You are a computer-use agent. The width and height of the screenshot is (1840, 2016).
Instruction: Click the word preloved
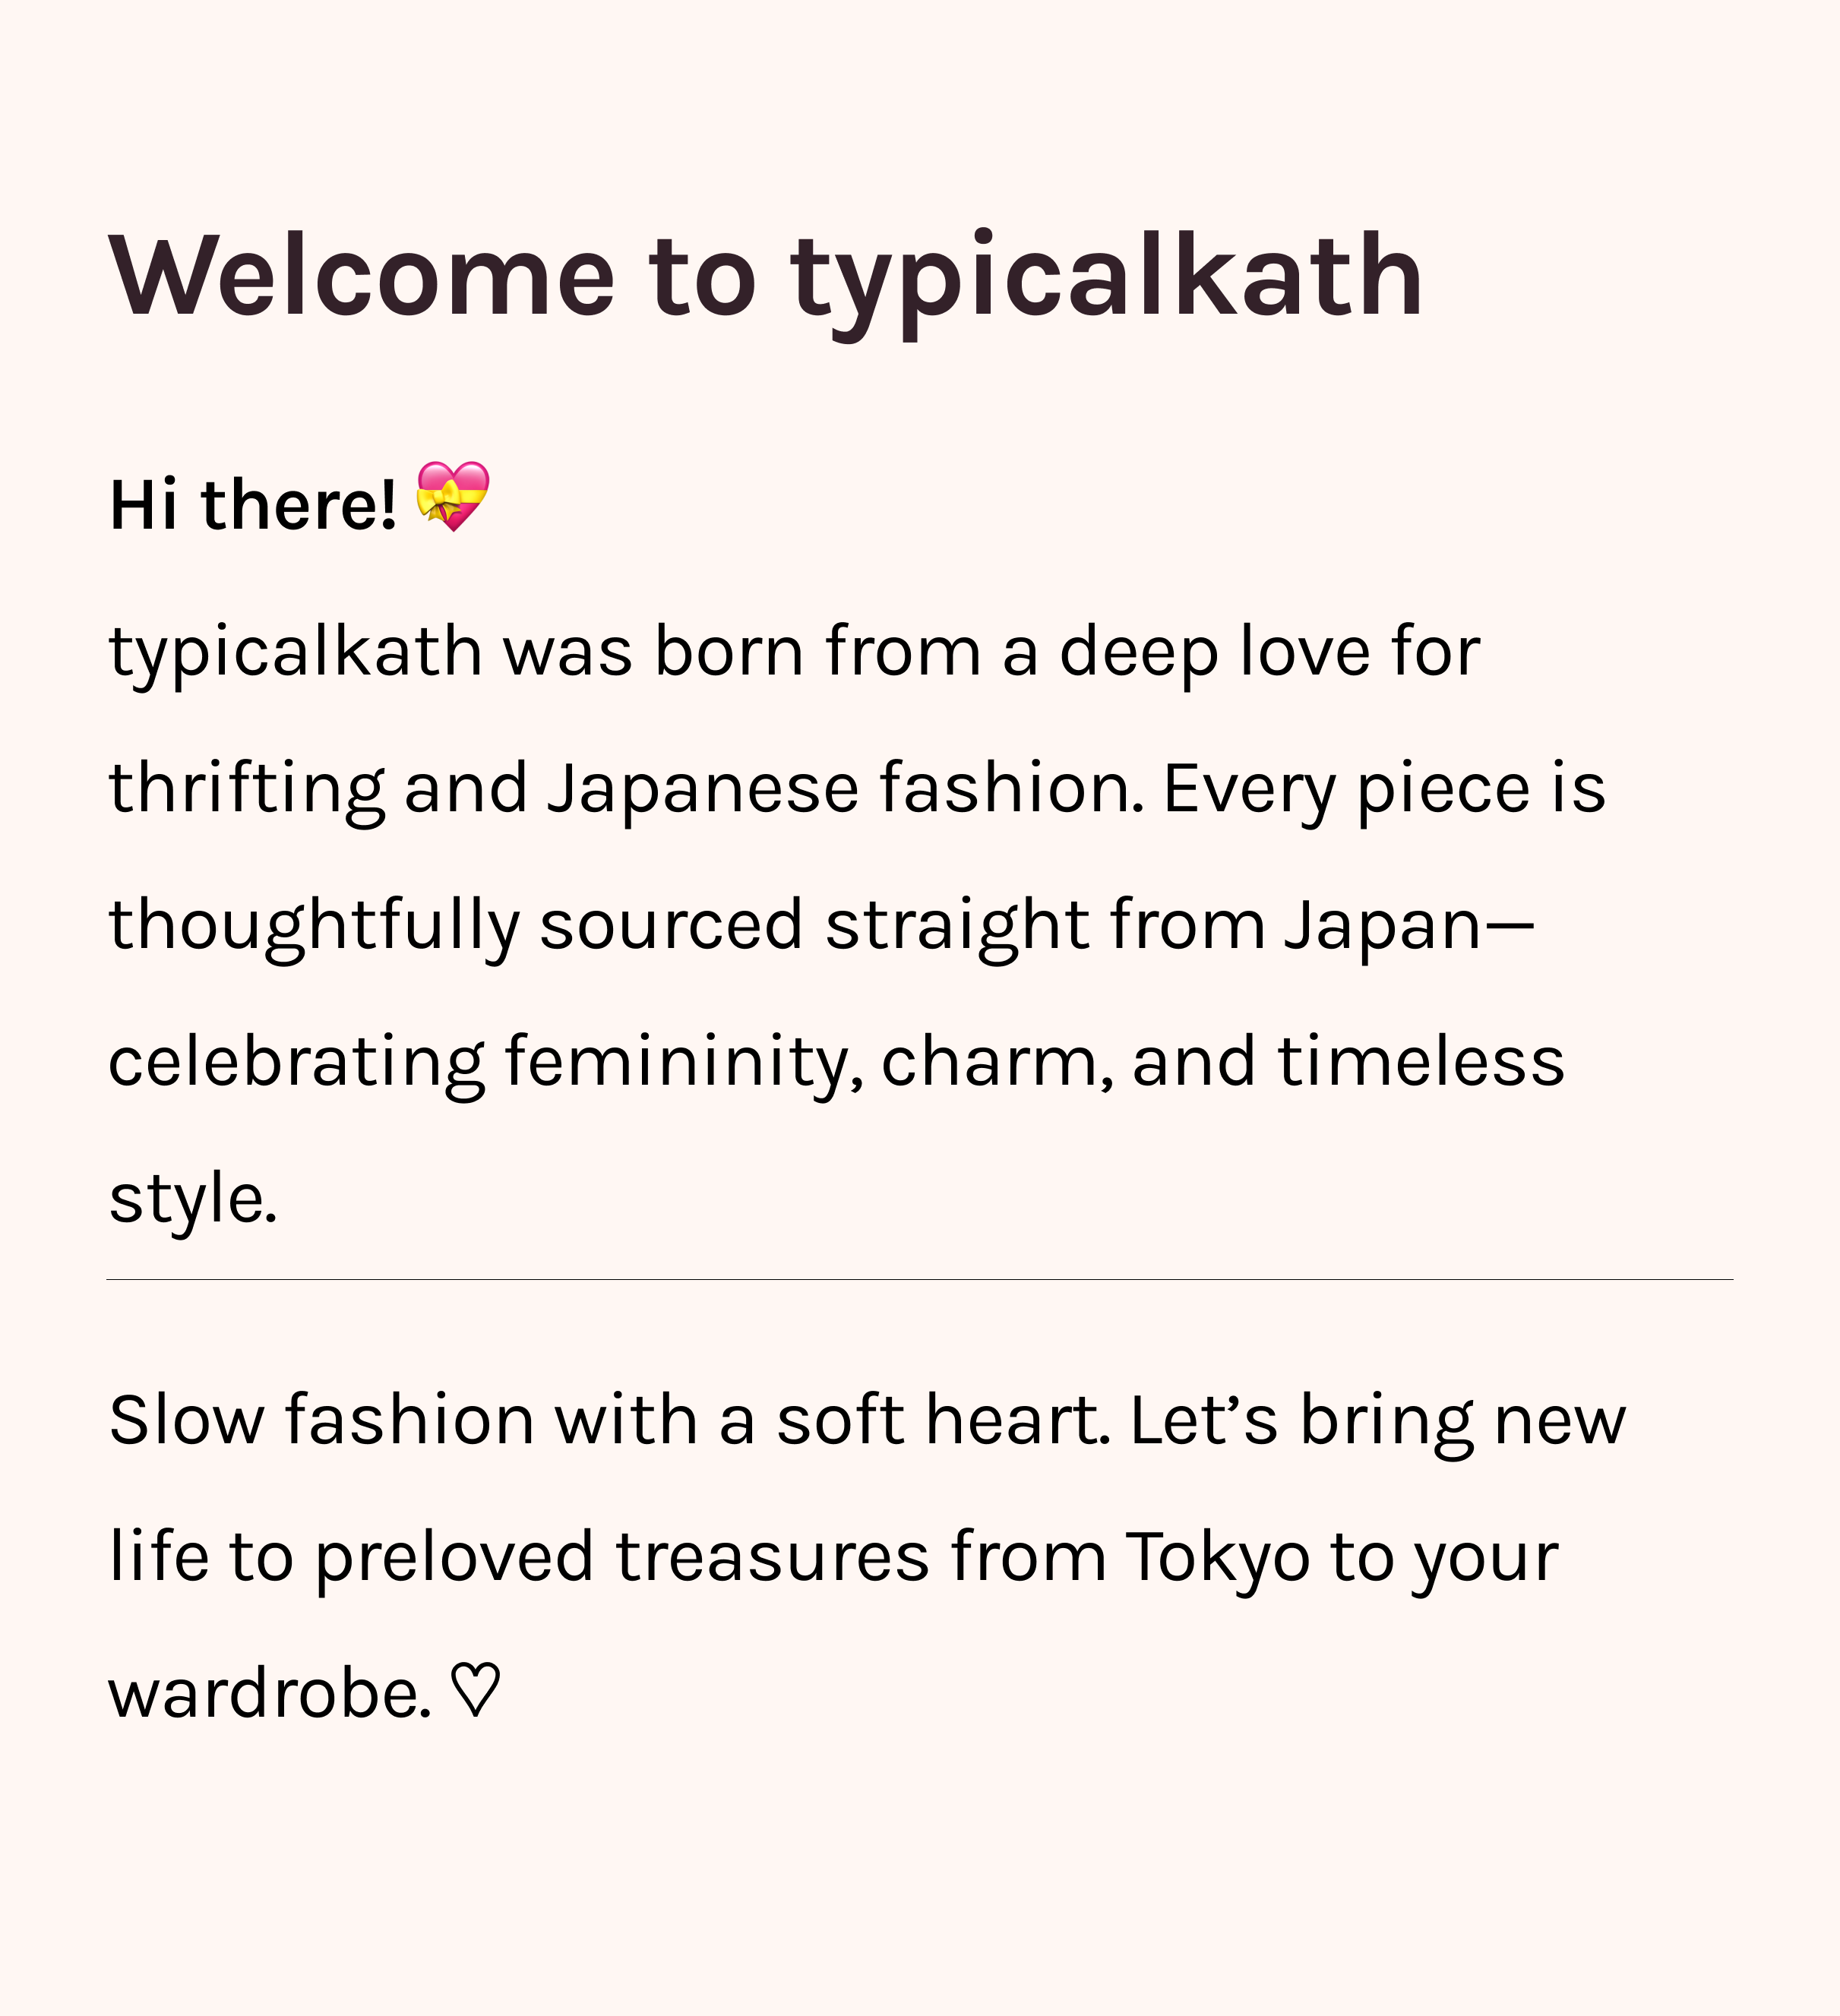[x=455, y=1558]
